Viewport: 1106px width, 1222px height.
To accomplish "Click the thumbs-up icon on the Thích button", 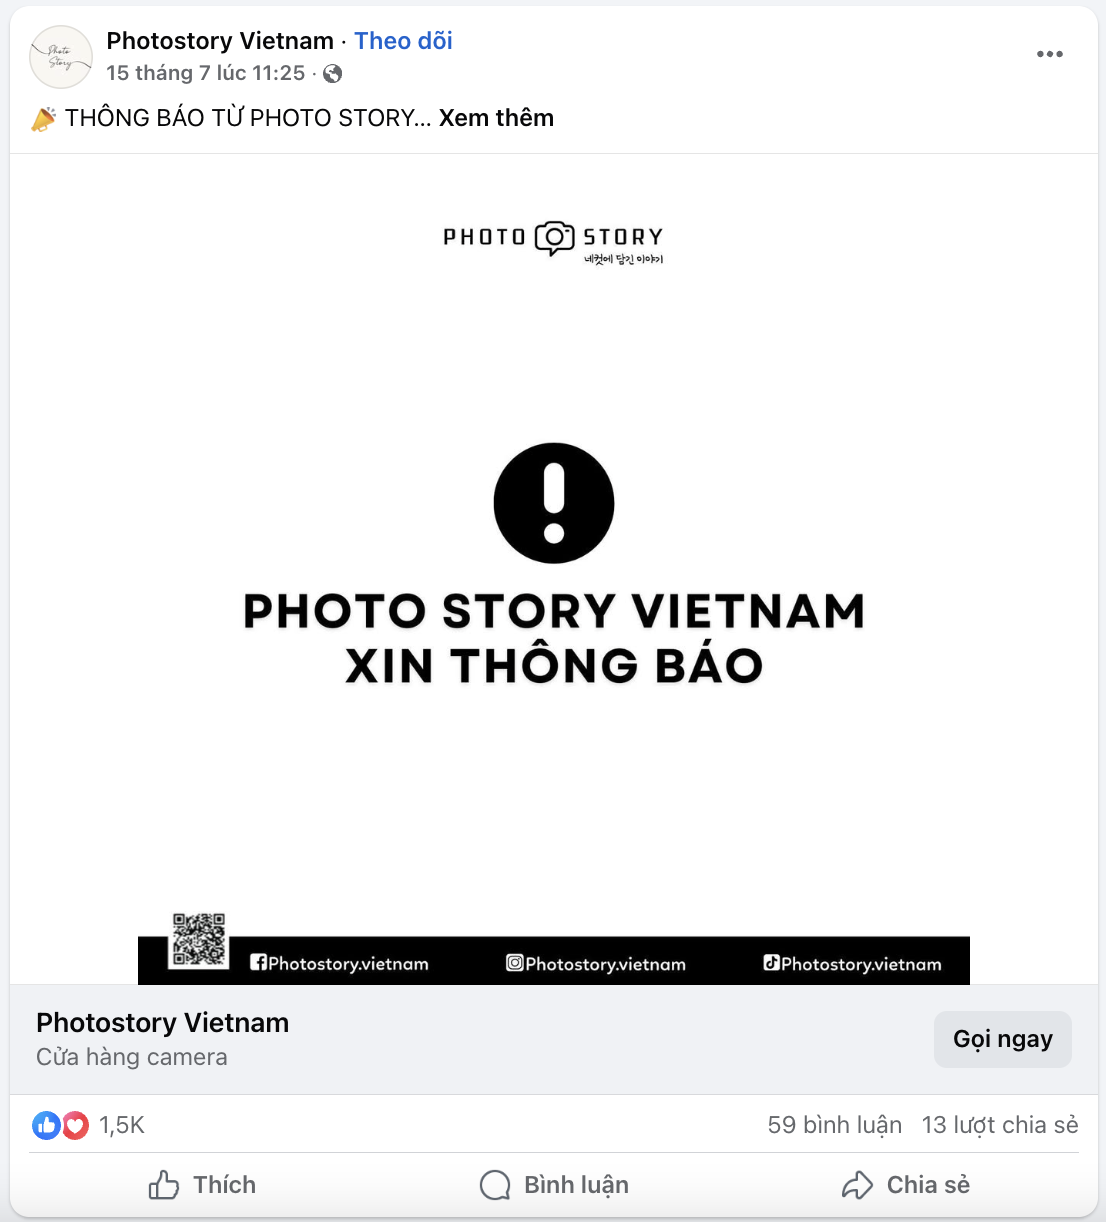I will (x=163, y=1185).
